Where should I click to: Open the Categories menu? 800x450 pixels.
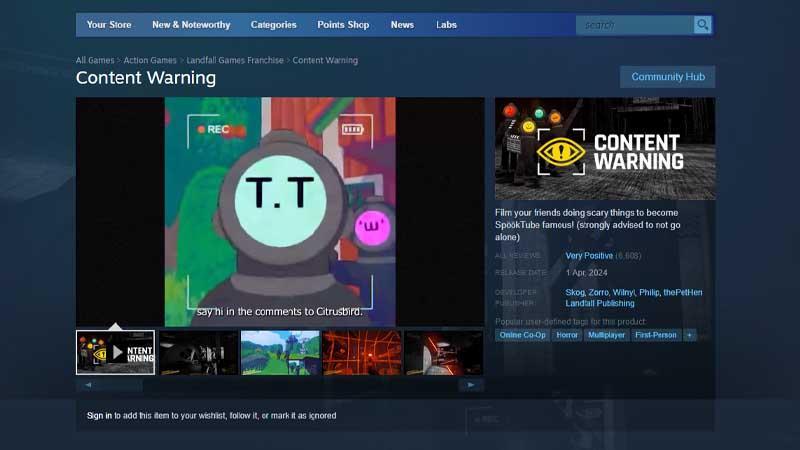point(273,24)
